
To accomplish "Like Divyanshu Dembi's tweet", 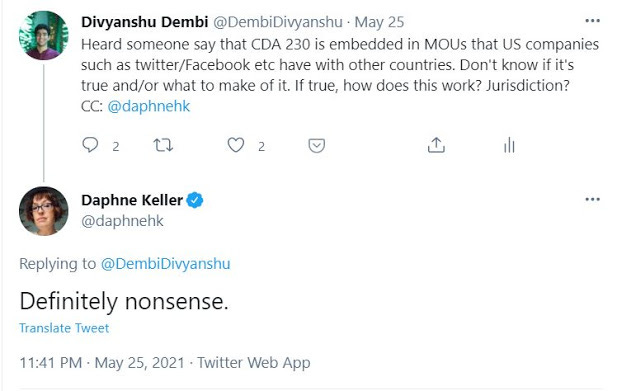I will point(236,145).
